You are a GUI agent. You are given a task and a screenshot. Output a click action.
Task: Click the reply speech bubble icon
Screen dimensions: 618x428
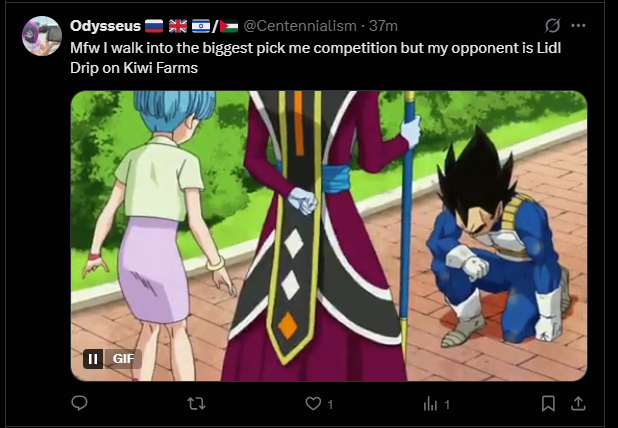tap(79, 403)
